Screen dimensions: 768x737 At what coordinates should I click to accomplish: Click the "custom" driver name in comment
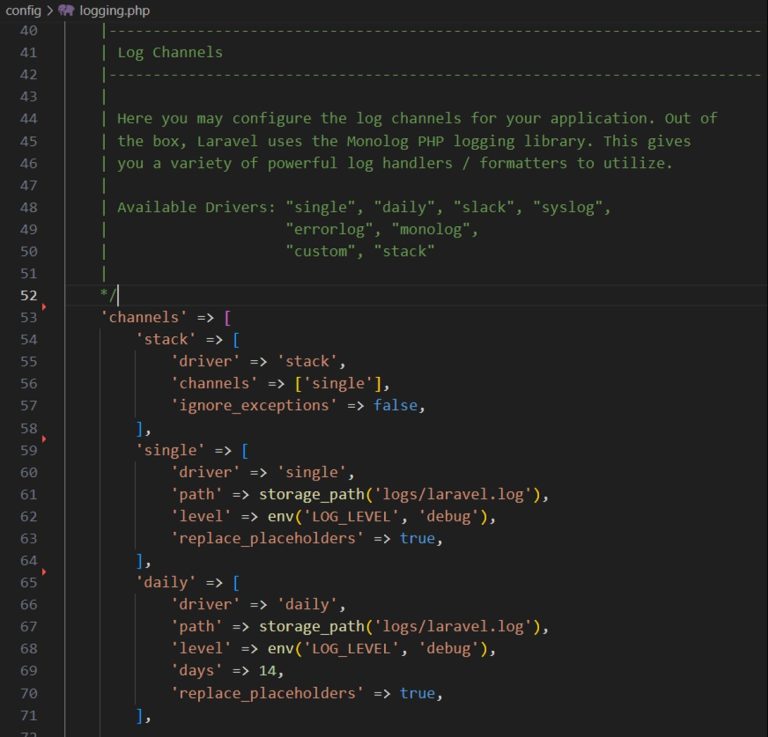click(320, 251)
